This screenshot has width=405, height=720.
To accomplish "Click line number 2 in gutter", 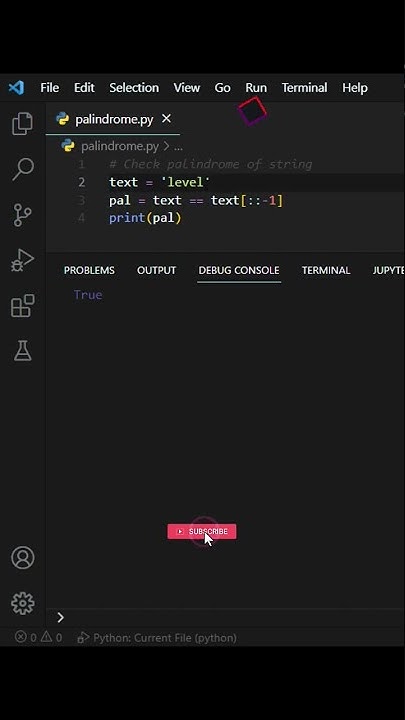I will [81, 182].
